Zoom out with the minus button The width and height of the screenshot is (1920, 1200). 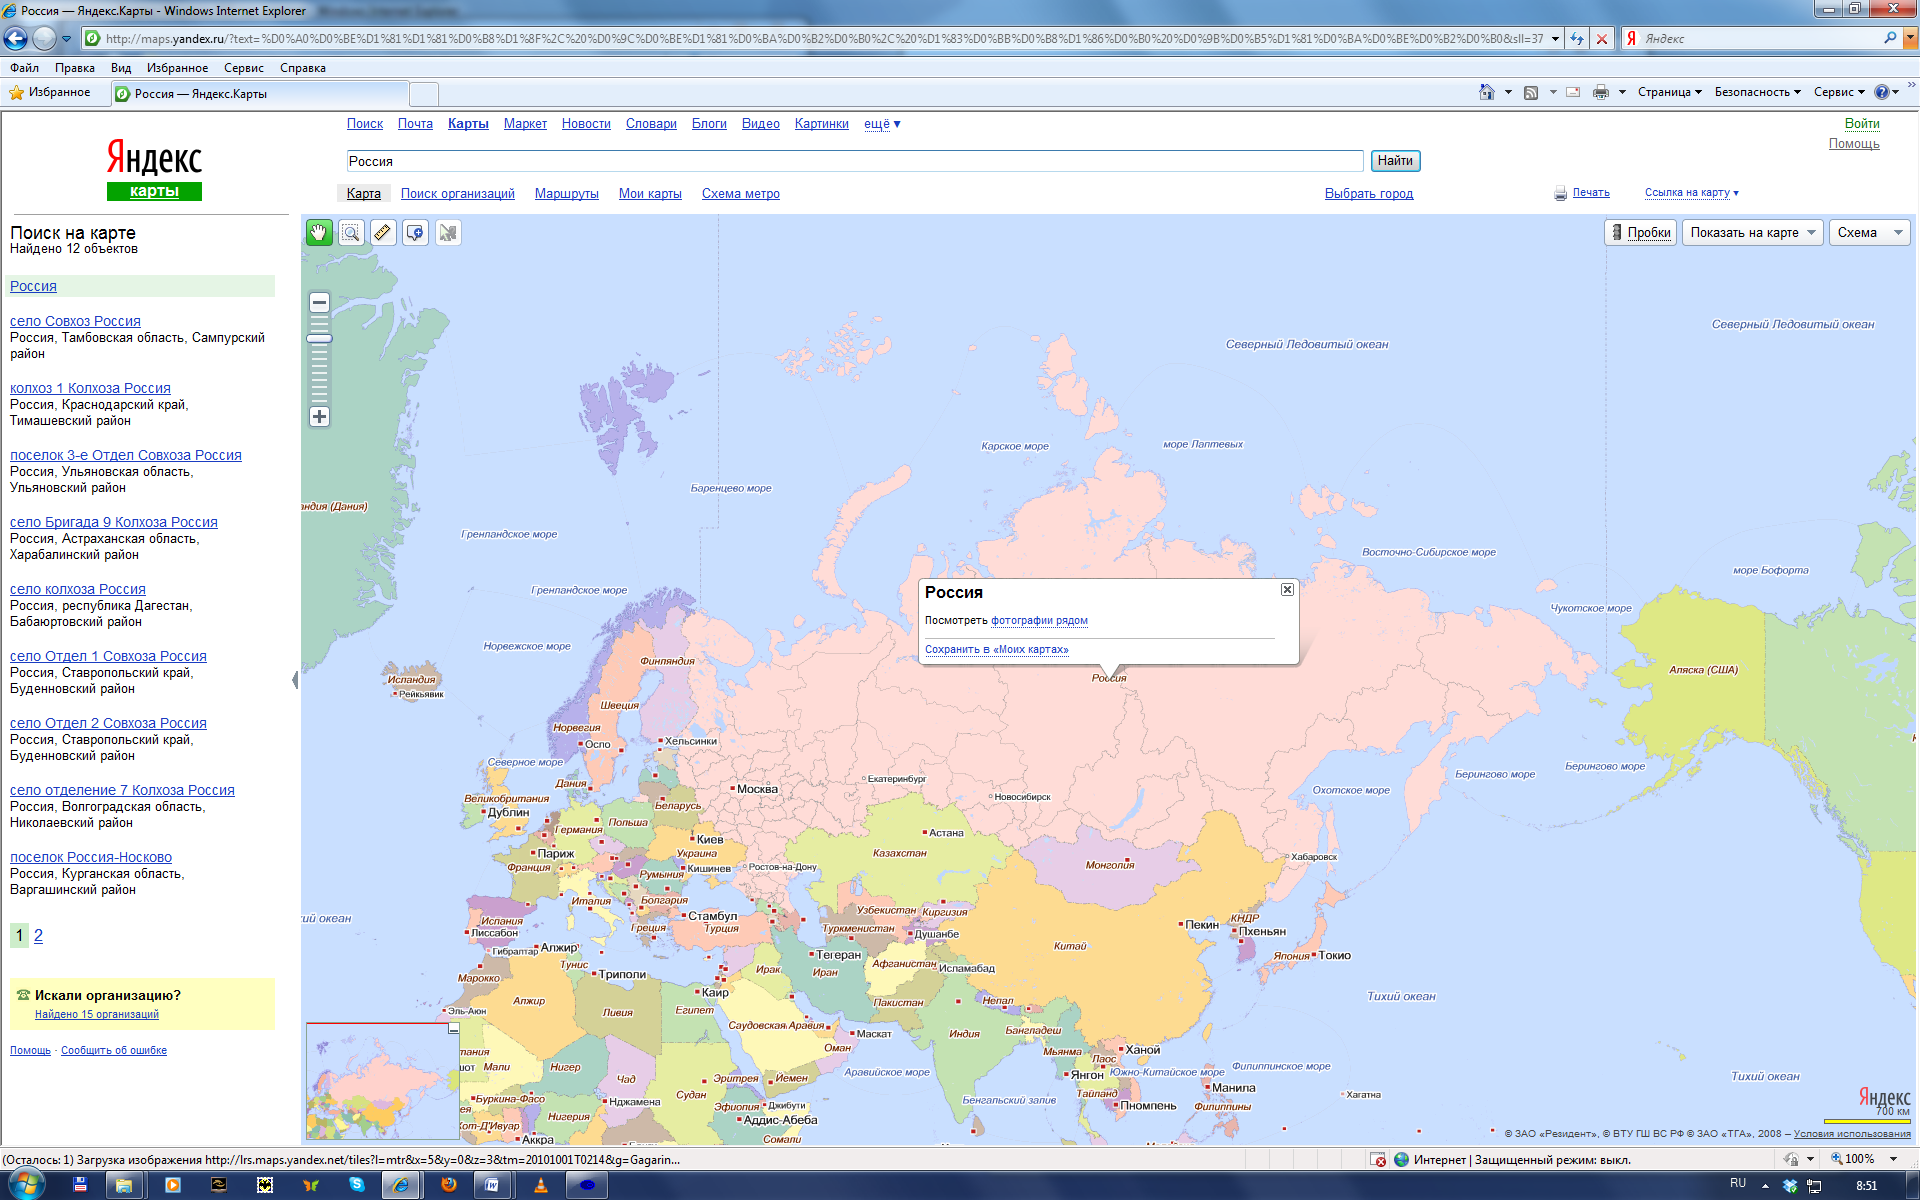point(319,302)
